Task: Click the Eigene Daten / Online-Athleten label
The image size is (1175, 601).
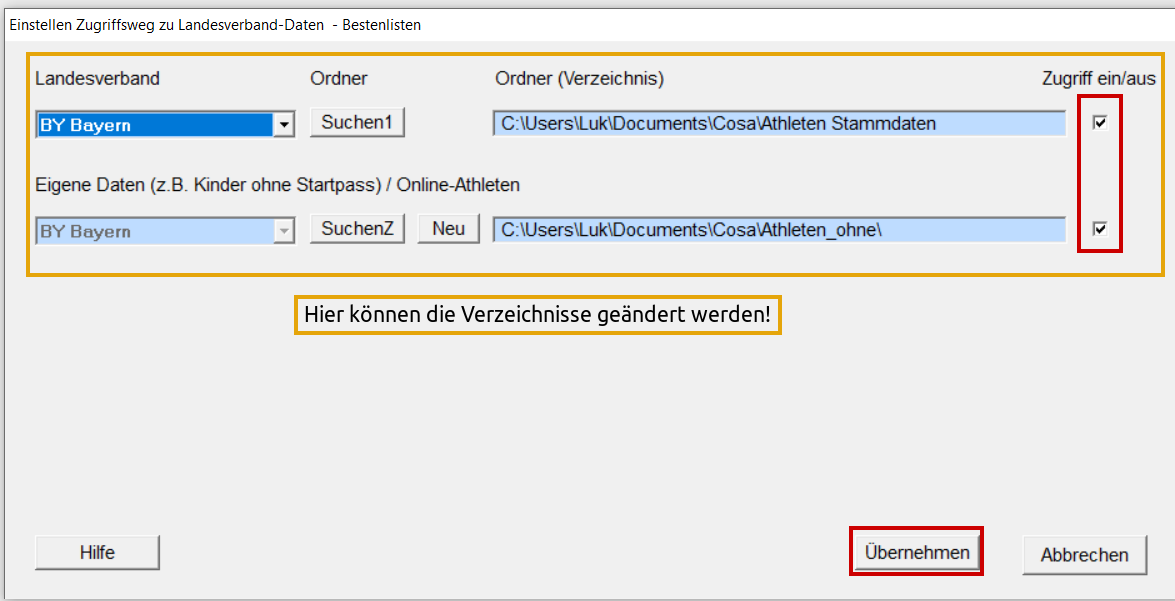Action: pyautogui.click(x=277, y=185)
